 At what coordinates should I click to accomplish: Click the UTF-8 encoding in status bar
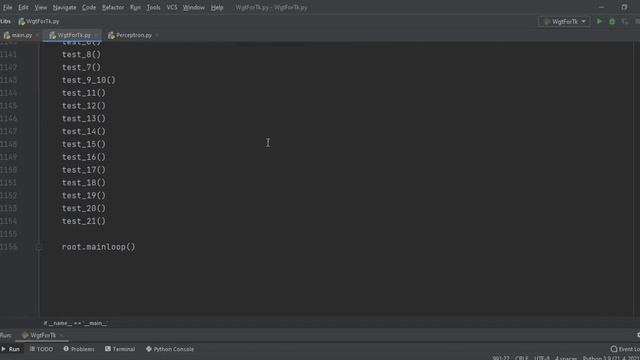(542, 358)
